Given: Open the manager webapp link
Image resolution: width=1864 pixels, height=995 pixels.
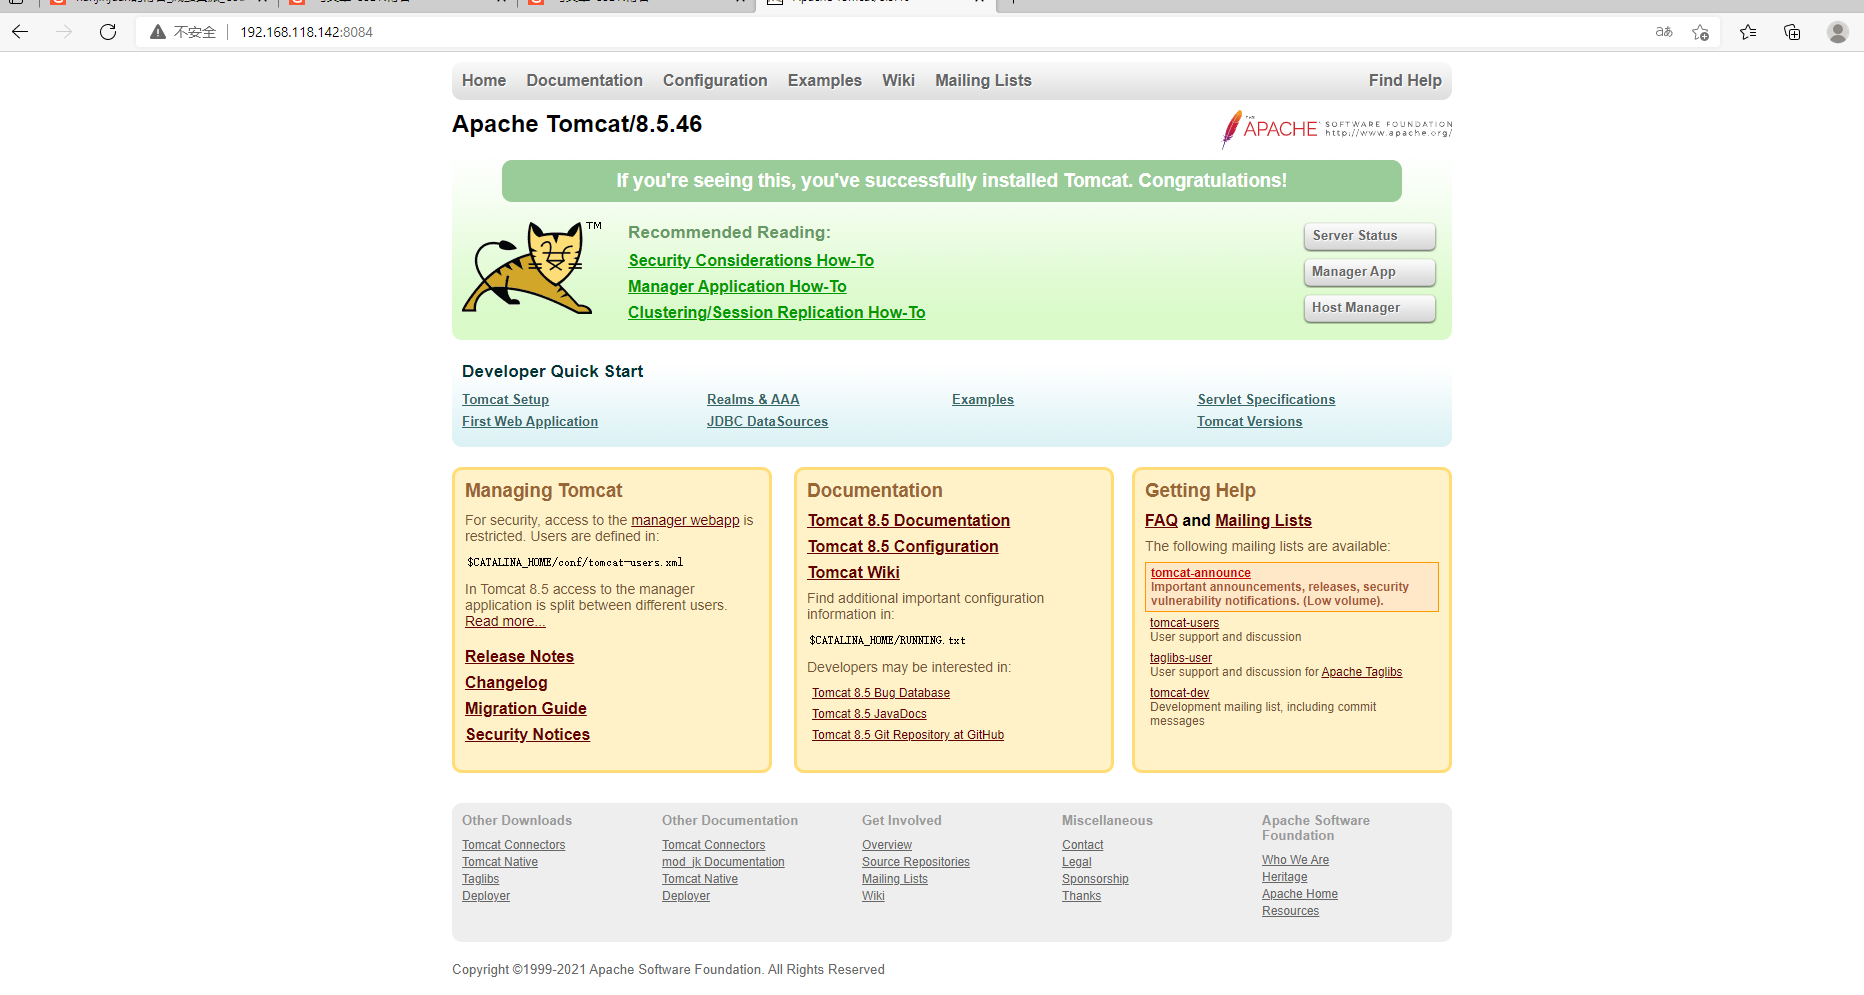Looking at the screenshot, I should [685, 520].
